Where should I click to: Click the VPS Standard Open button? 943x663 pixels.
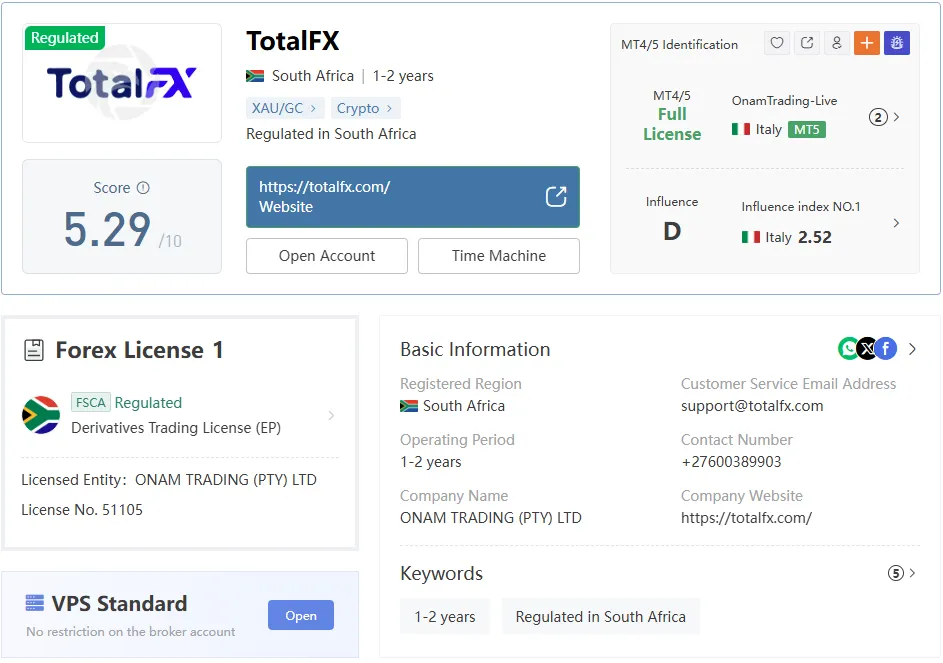301,615
